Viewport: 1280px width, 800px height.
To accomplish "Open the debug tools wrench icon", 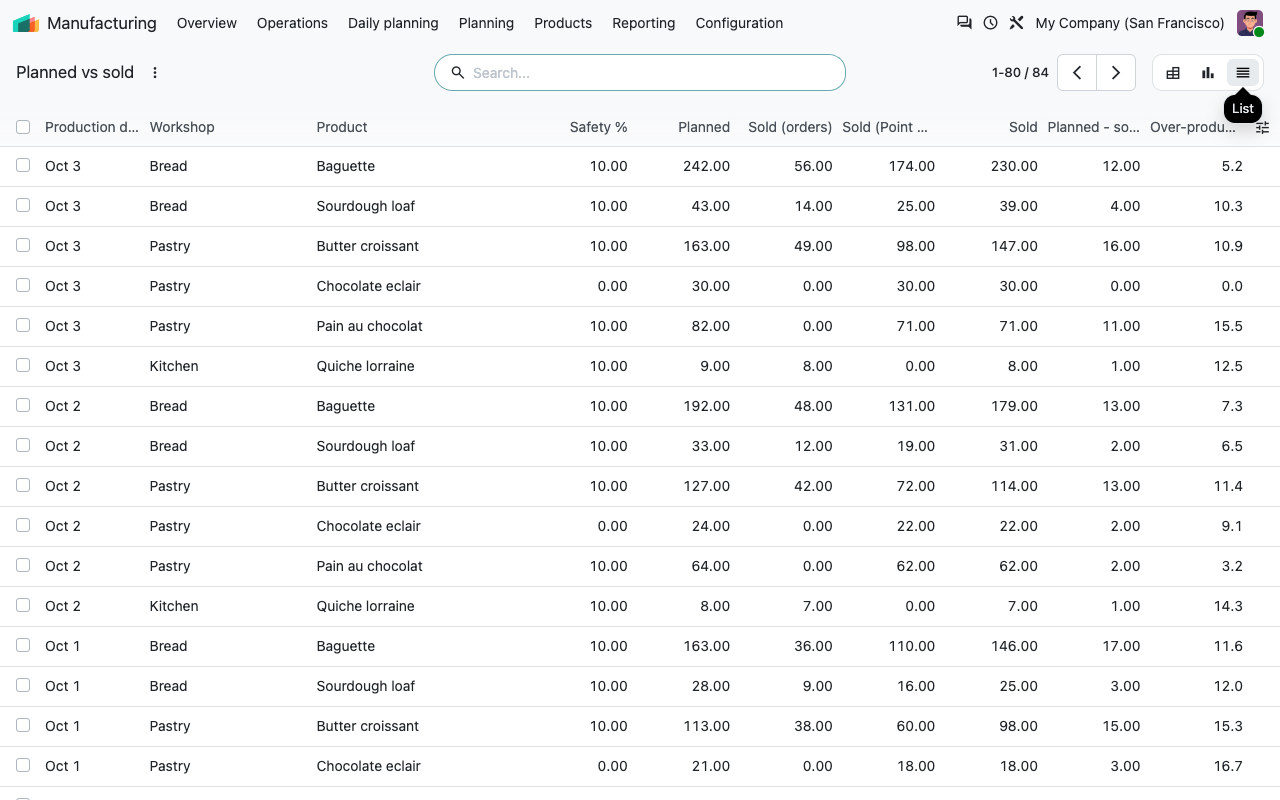I will (1016, 23).
